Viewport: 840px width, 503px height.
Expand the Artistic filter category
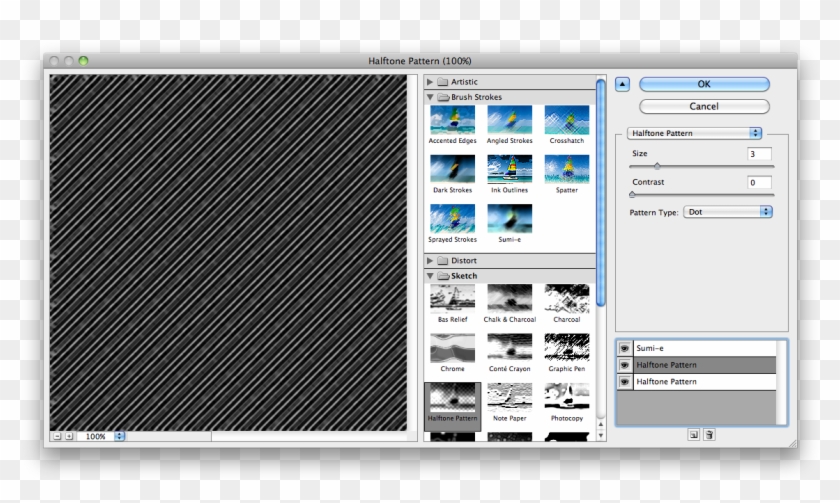tap(430, 82)
